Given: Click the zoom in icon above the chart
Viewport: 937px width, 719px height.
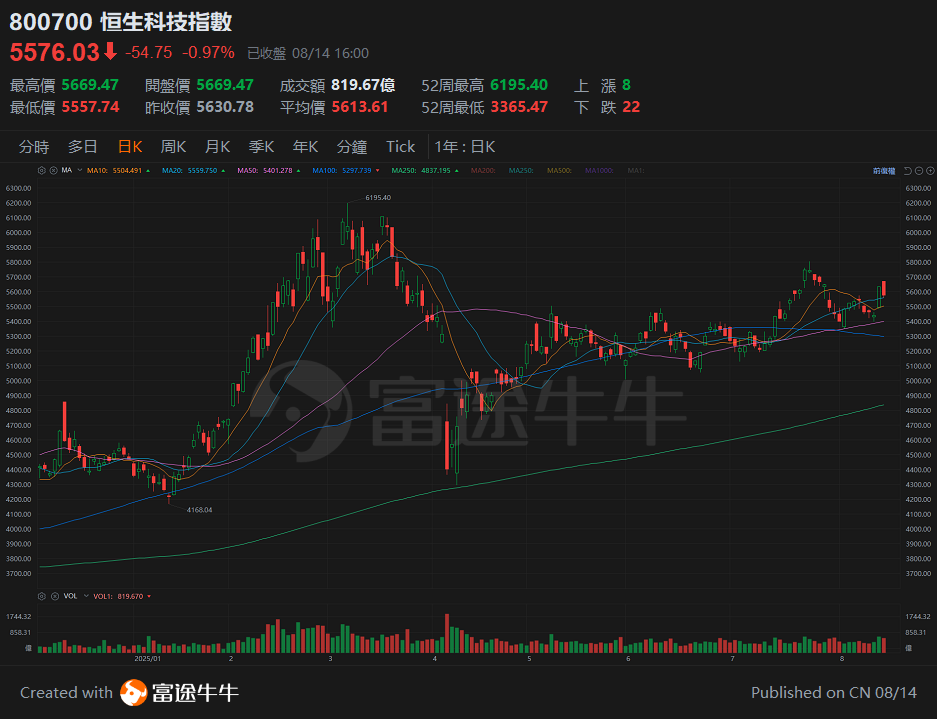Looking at the screenshot, I should pos(930,171).
